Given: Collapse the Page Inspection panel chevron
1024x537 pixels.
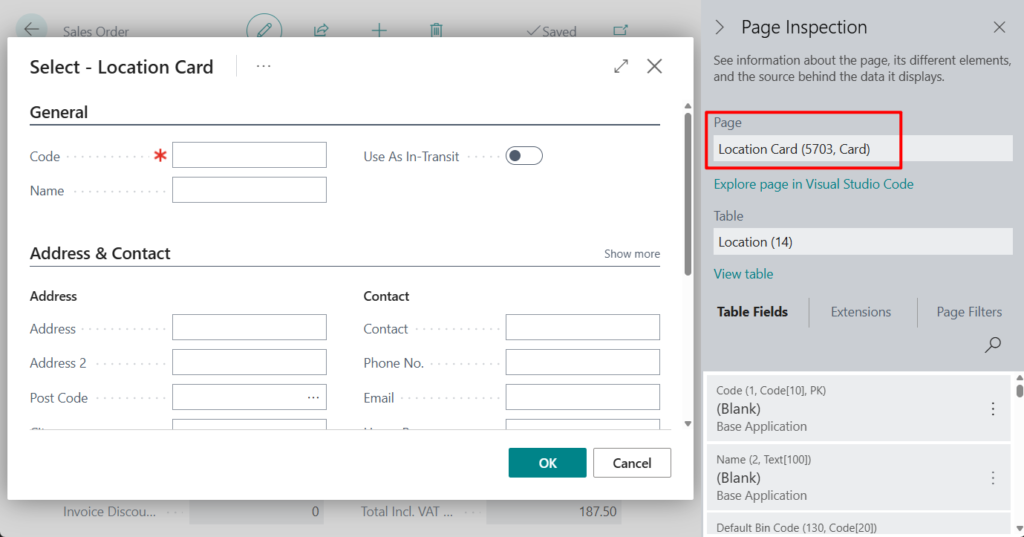Looking at the screenshot, I should [720, 27].
